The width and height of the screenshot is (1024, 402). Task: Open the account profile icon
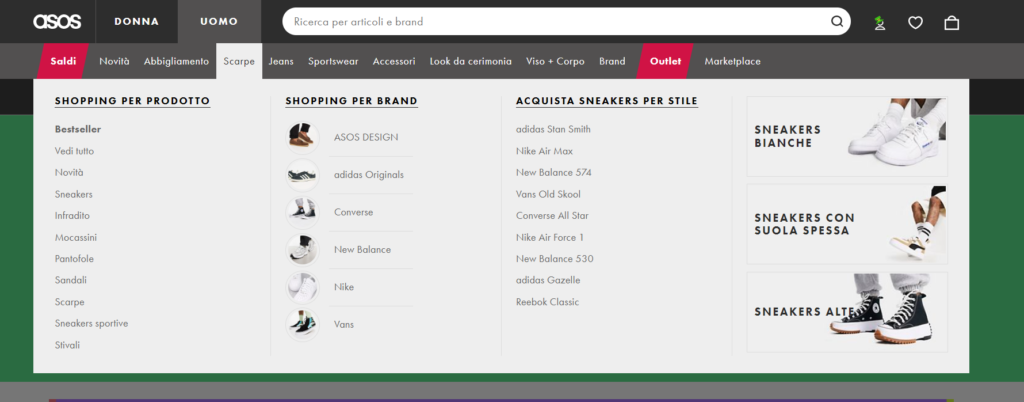(880, 22)
